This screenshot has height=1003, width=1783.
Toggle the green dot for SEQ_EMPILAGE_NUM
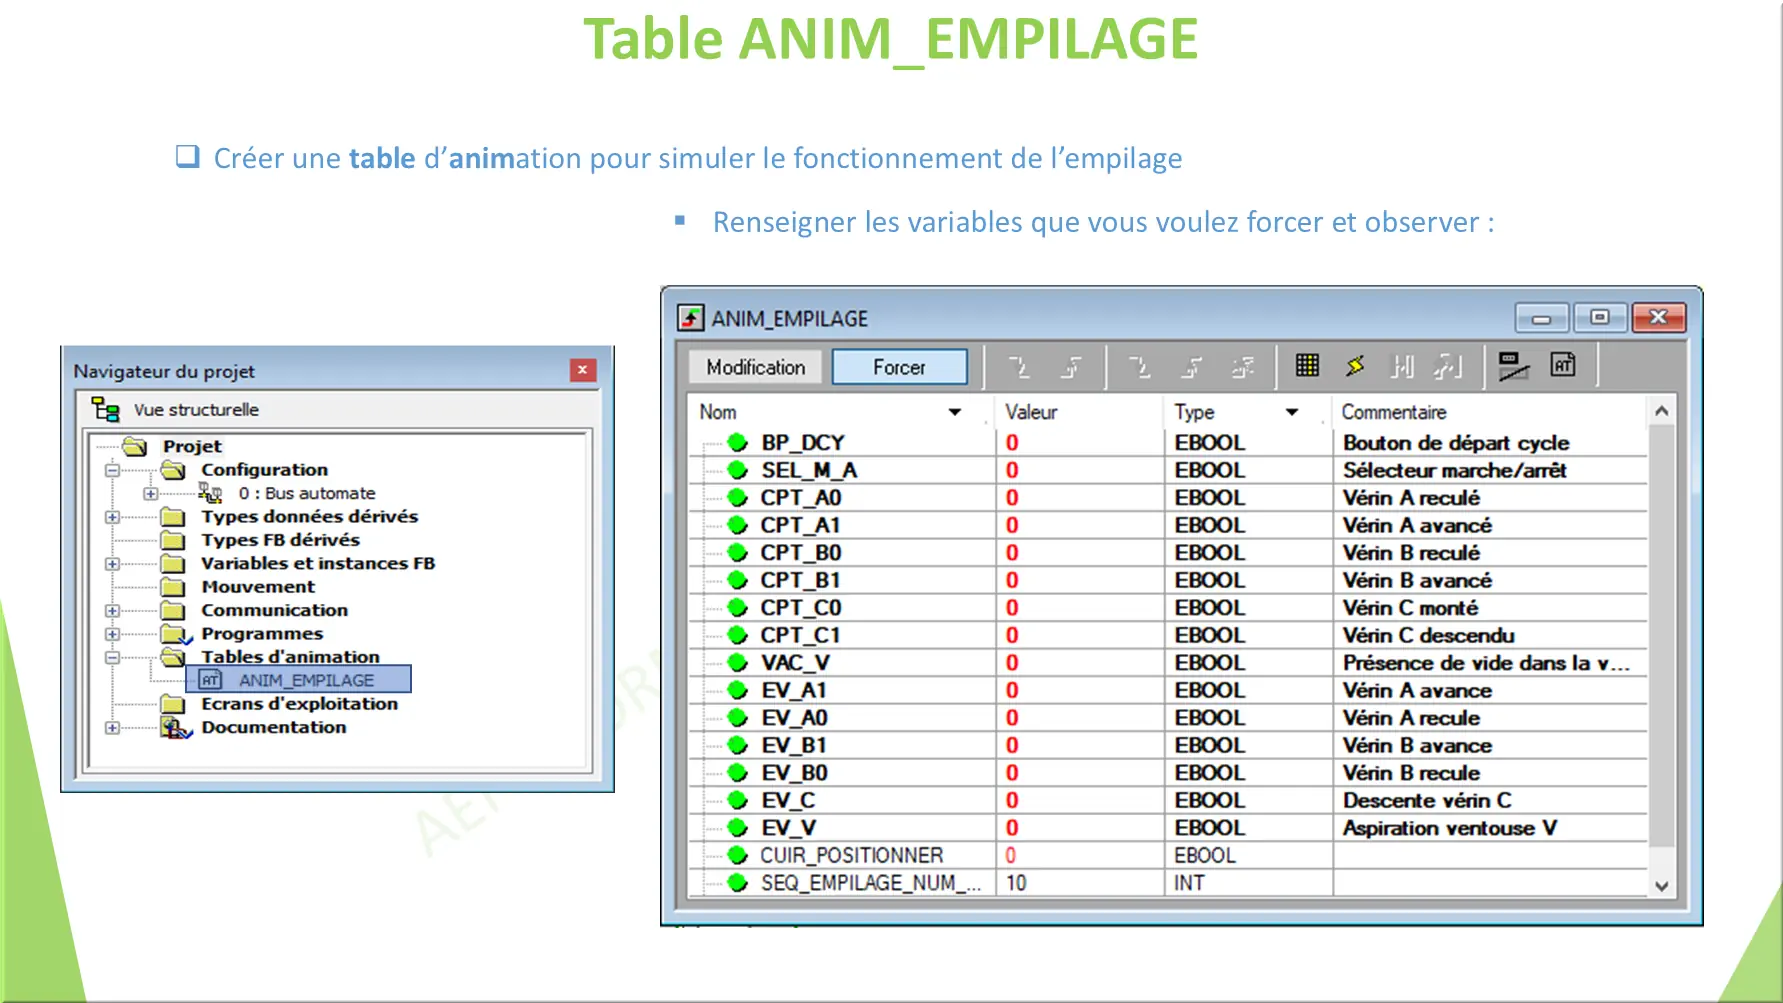(737, 883)
